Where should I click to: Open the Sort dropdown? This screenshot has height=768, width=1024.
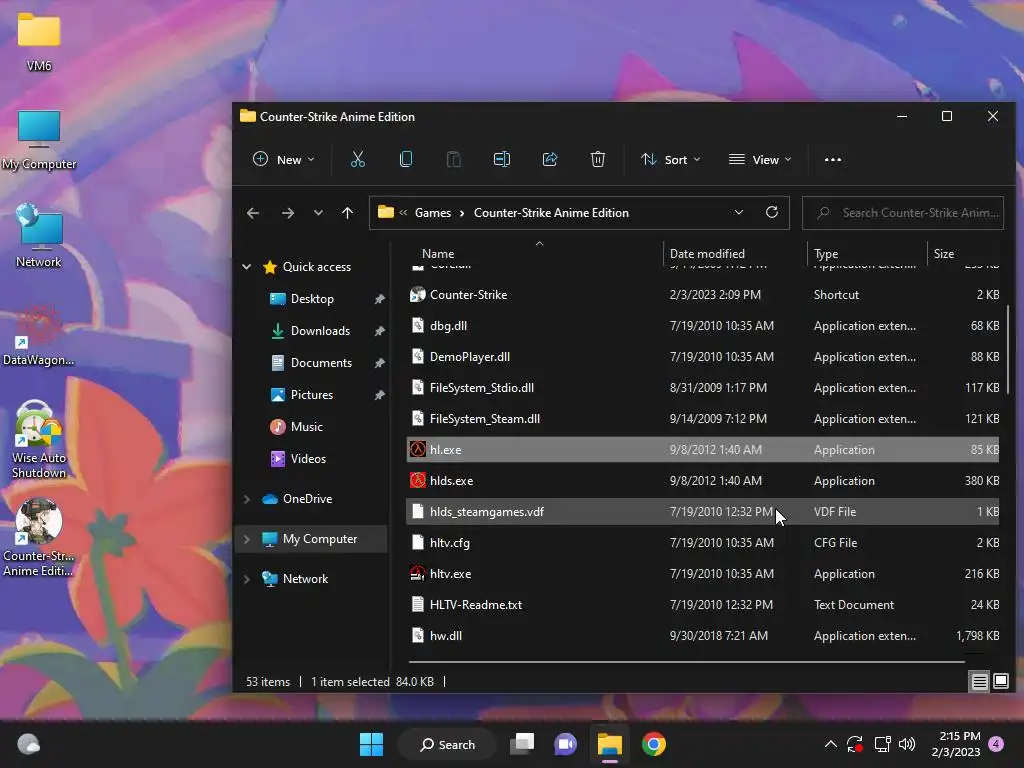tap(671, 159)
